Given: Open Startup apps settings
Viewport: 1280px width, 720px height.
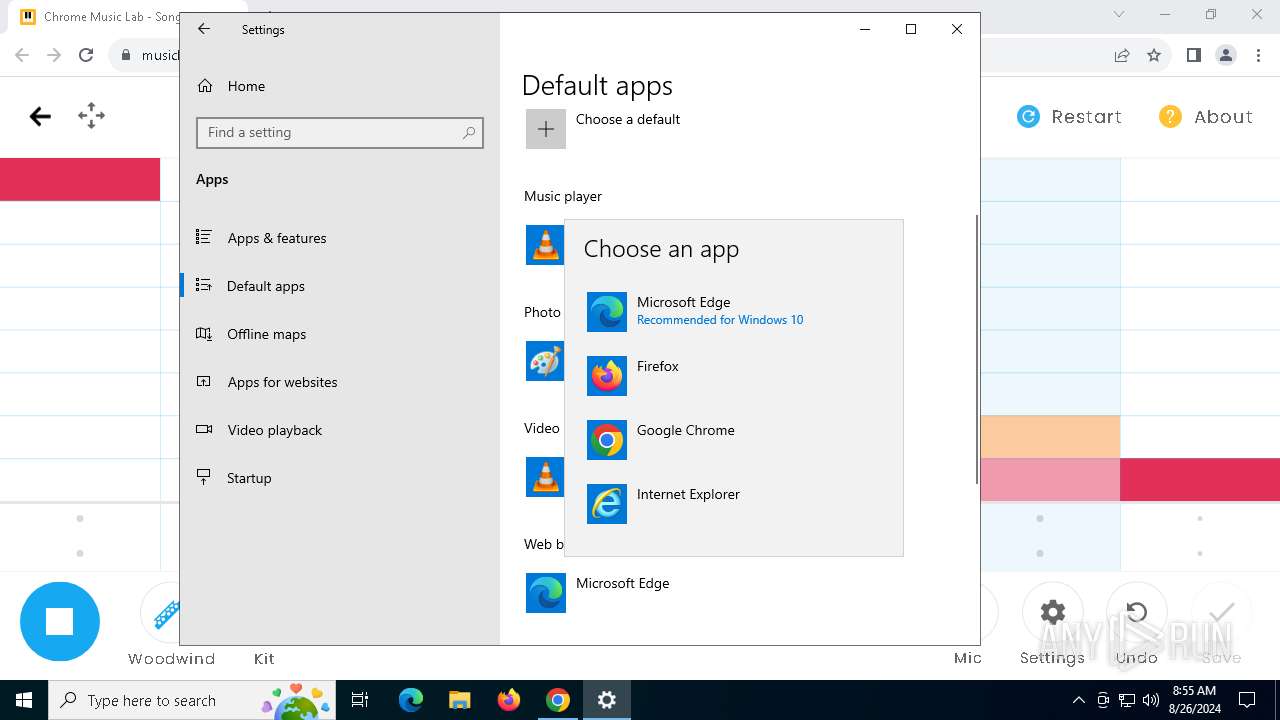Looking at the screenshot, I should tap(340, 478).
